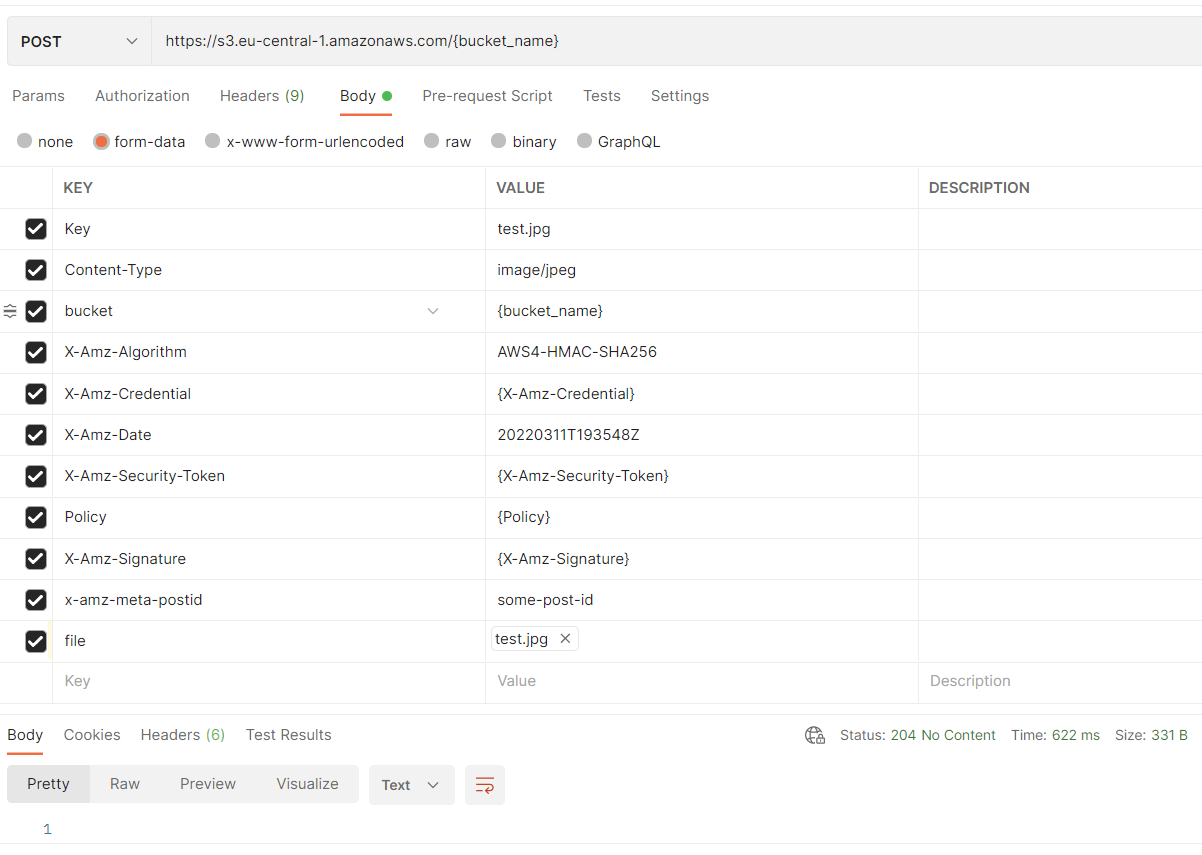Click the {X-Amz-Credential} value cell
Screen dimensions: 1202x855
click(701, 394)
